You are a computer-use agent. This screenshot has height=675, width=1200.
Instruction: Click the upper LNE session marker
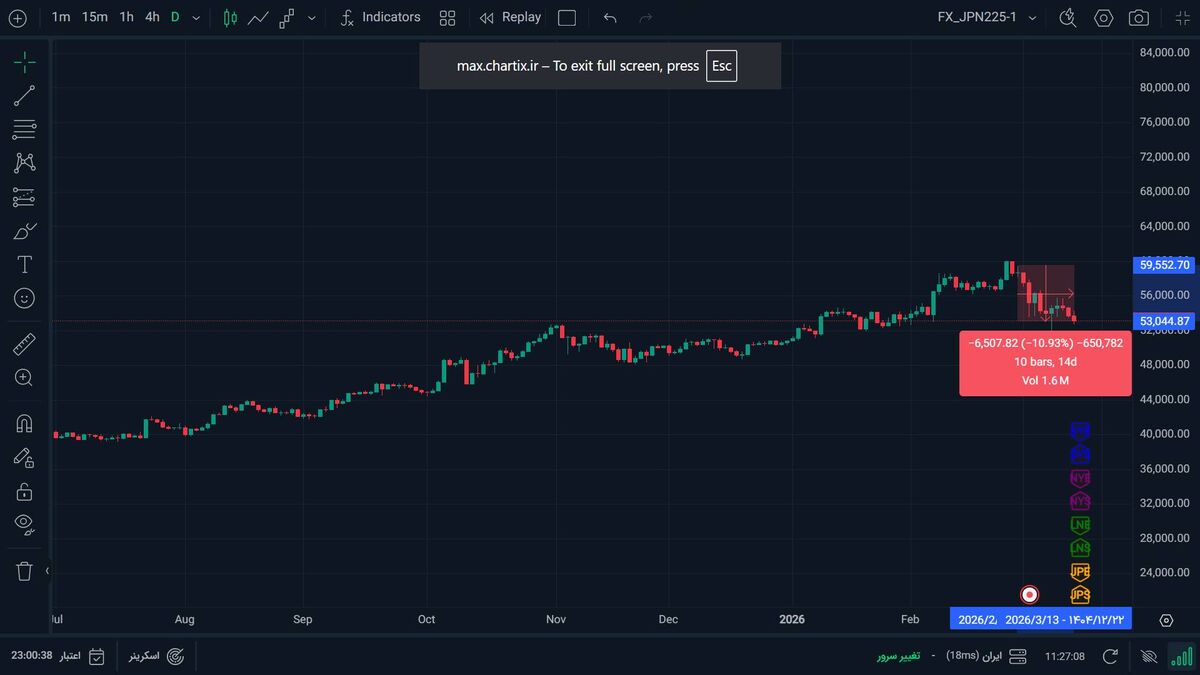(x=1080, y=524)
